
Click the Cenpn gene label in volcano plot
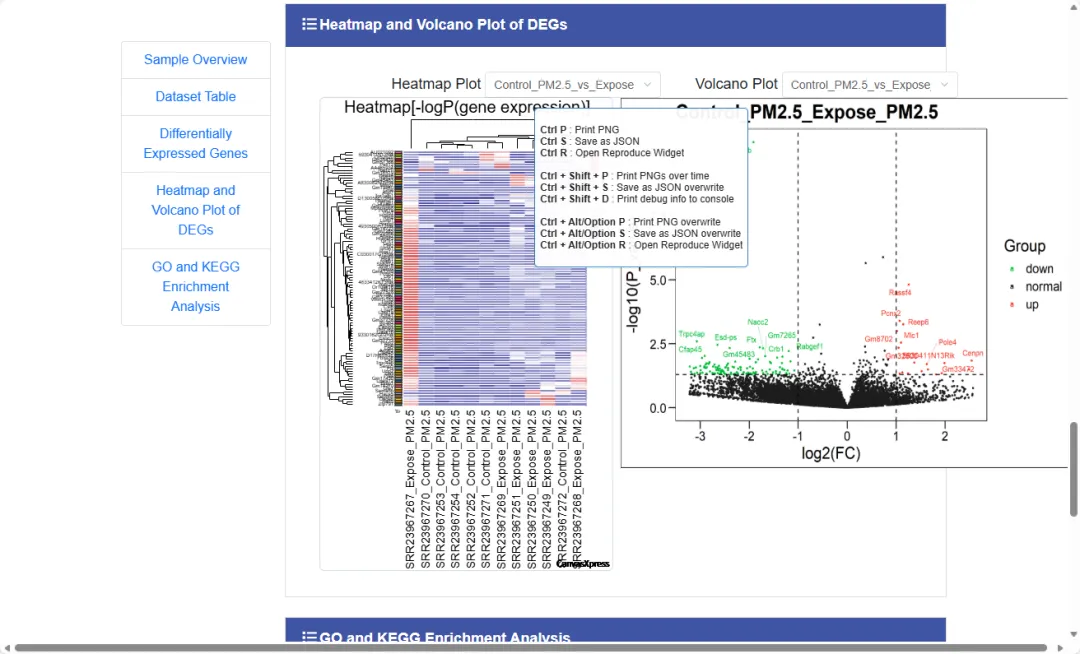(x=973, y=353)
